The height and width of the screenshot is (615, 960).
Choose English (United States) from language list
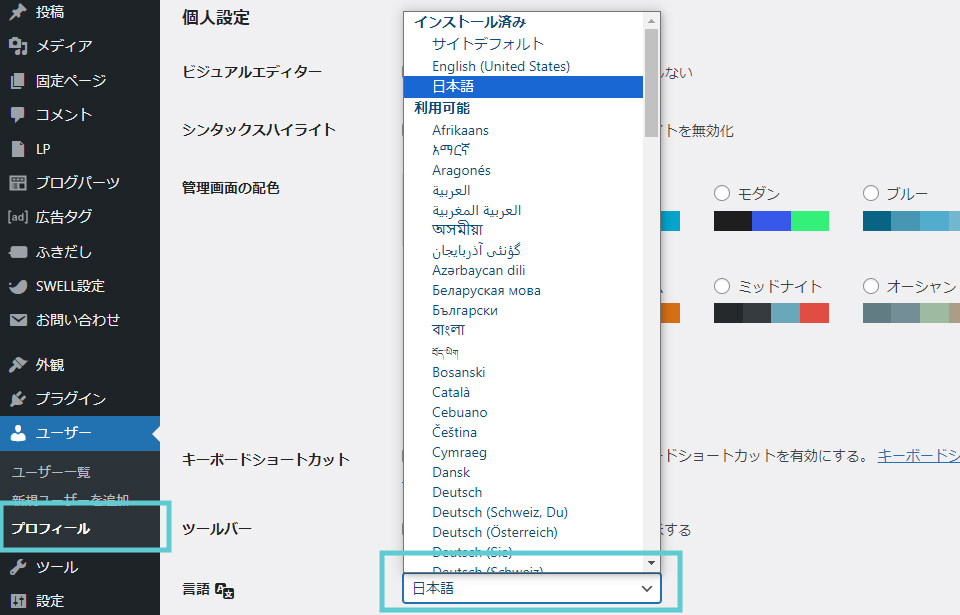coord(500,66)
